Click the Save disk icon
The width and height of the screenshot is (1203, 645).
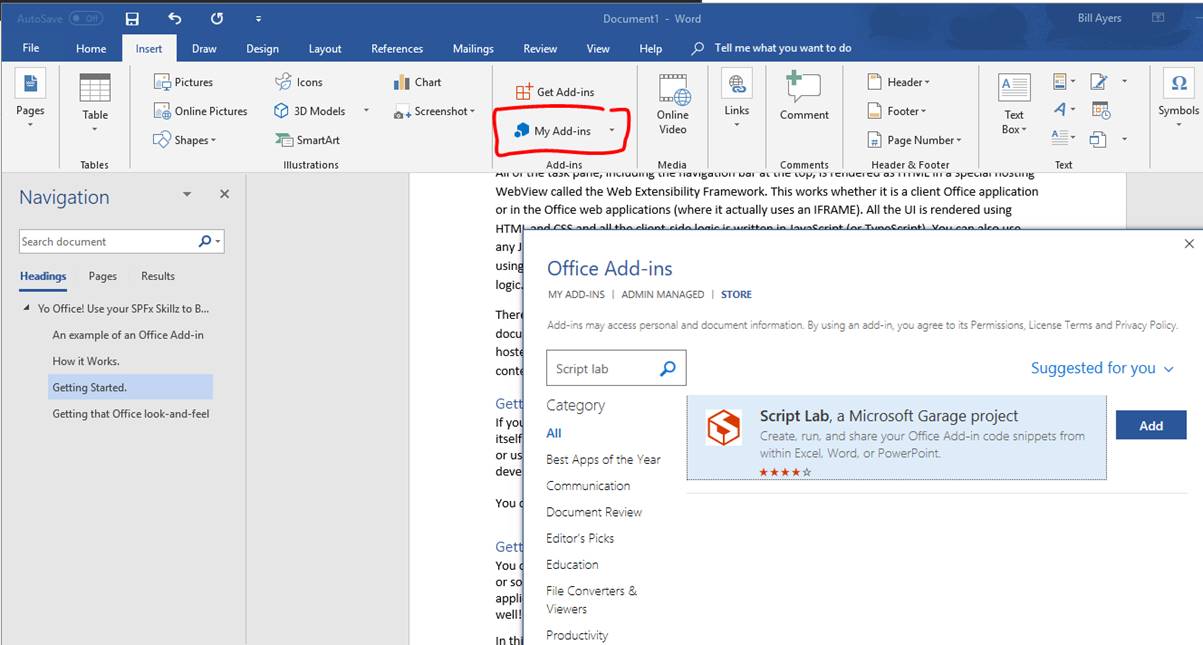(x=133, y=18)
